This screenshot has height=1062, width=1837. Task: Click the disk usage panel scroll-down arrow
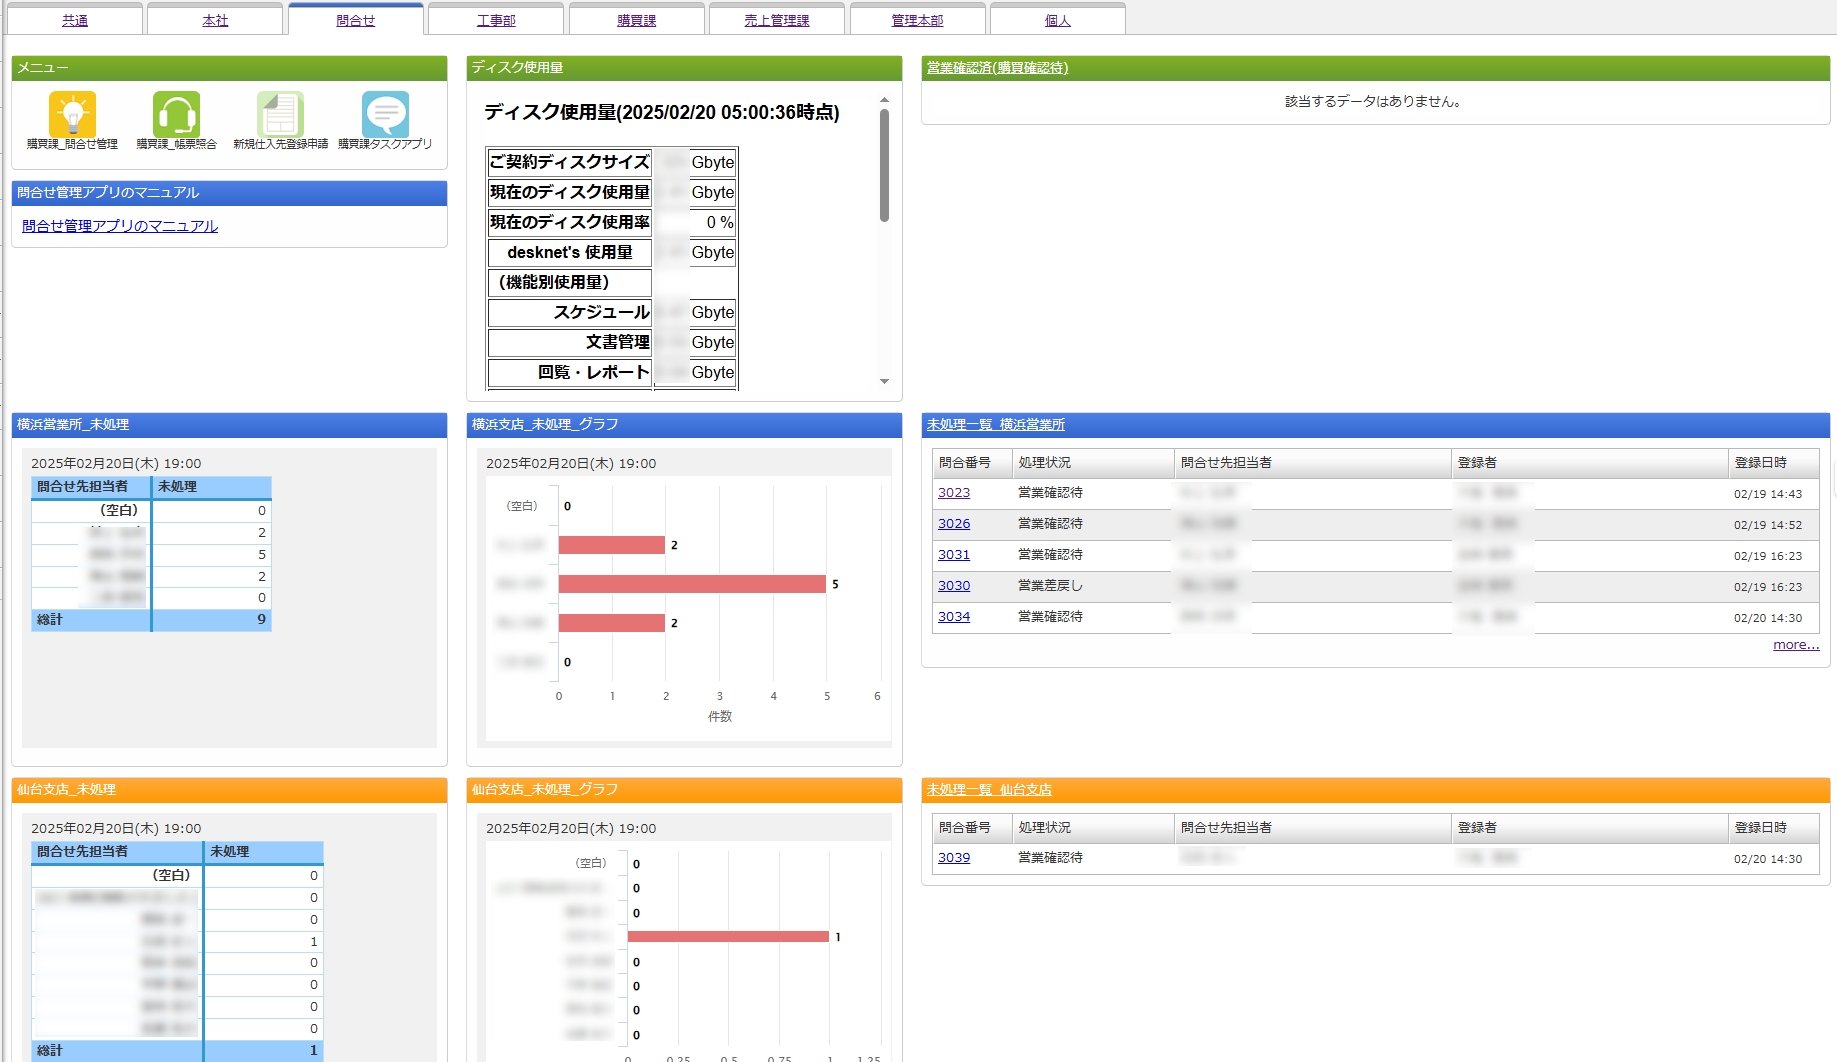[x=884, y=381]
